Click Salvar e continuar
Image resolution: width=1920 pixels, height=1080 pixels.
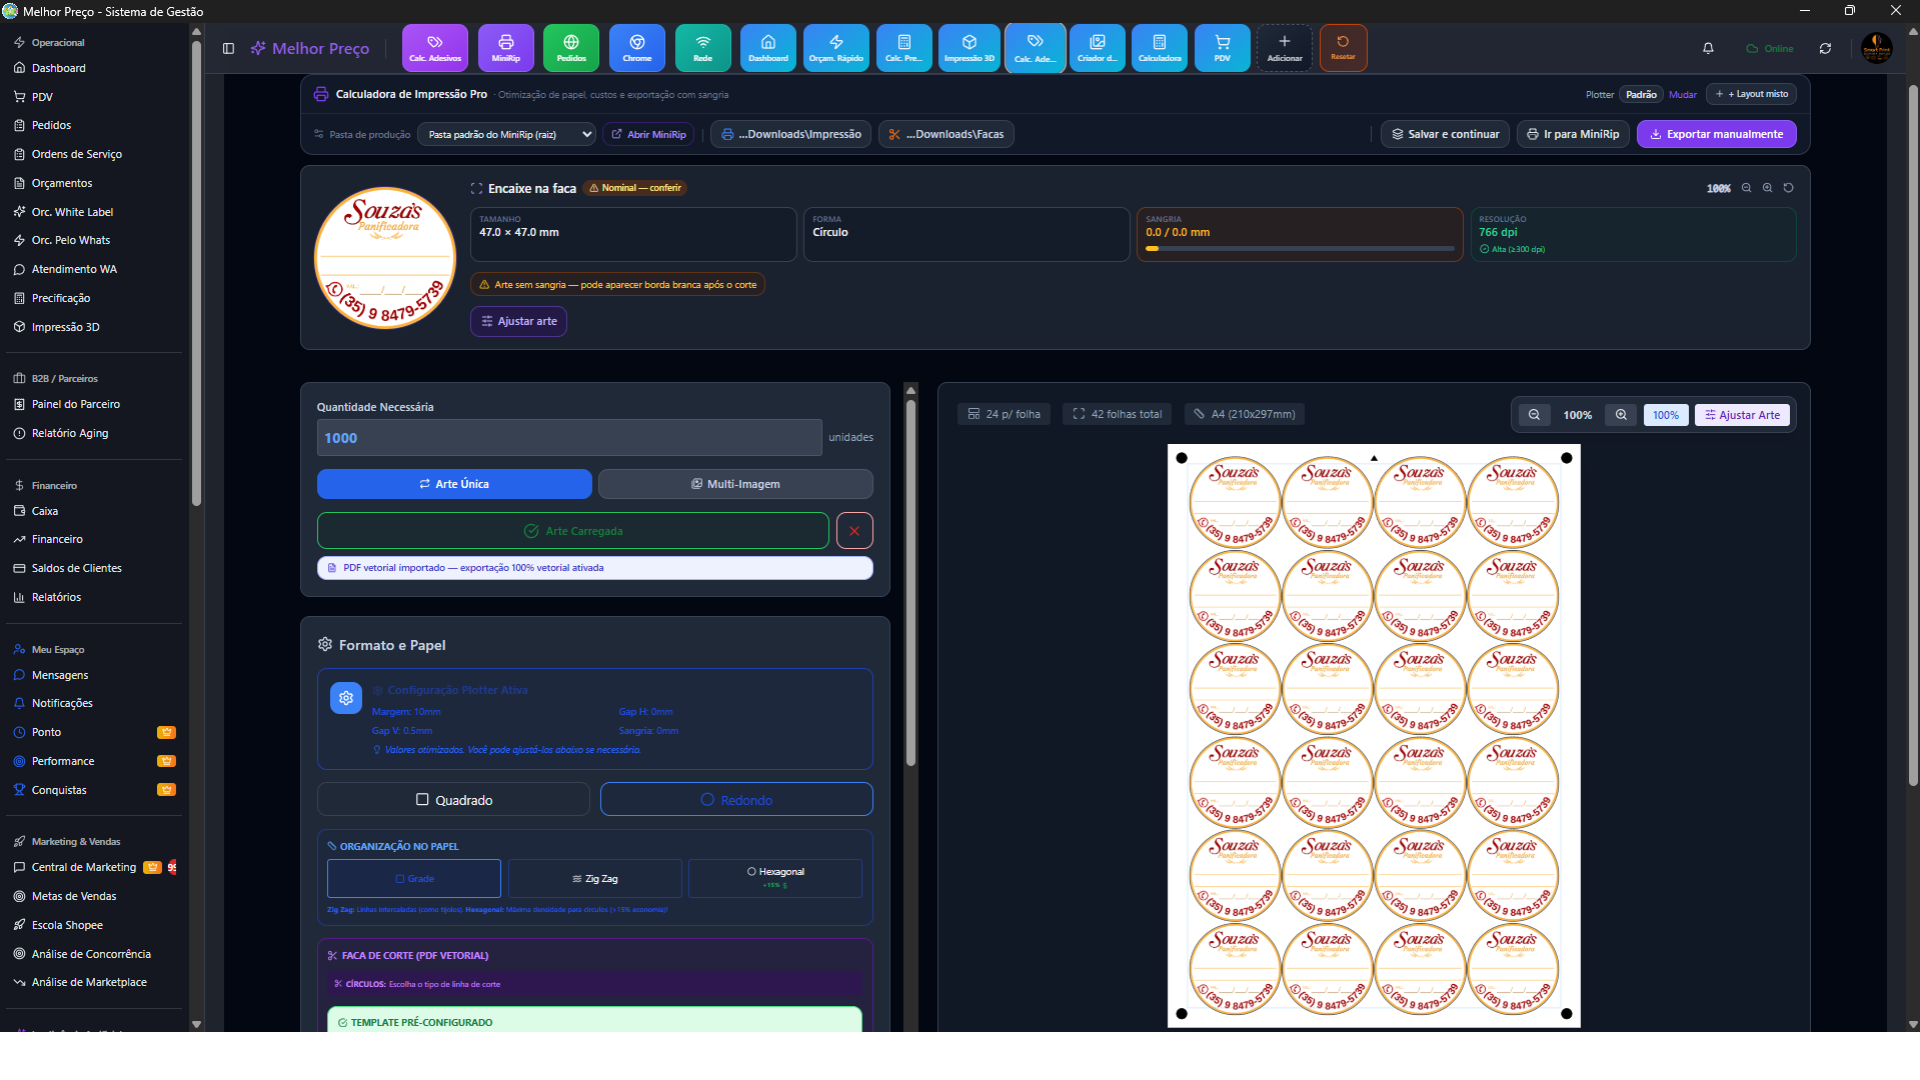(x=1445, y=134)
